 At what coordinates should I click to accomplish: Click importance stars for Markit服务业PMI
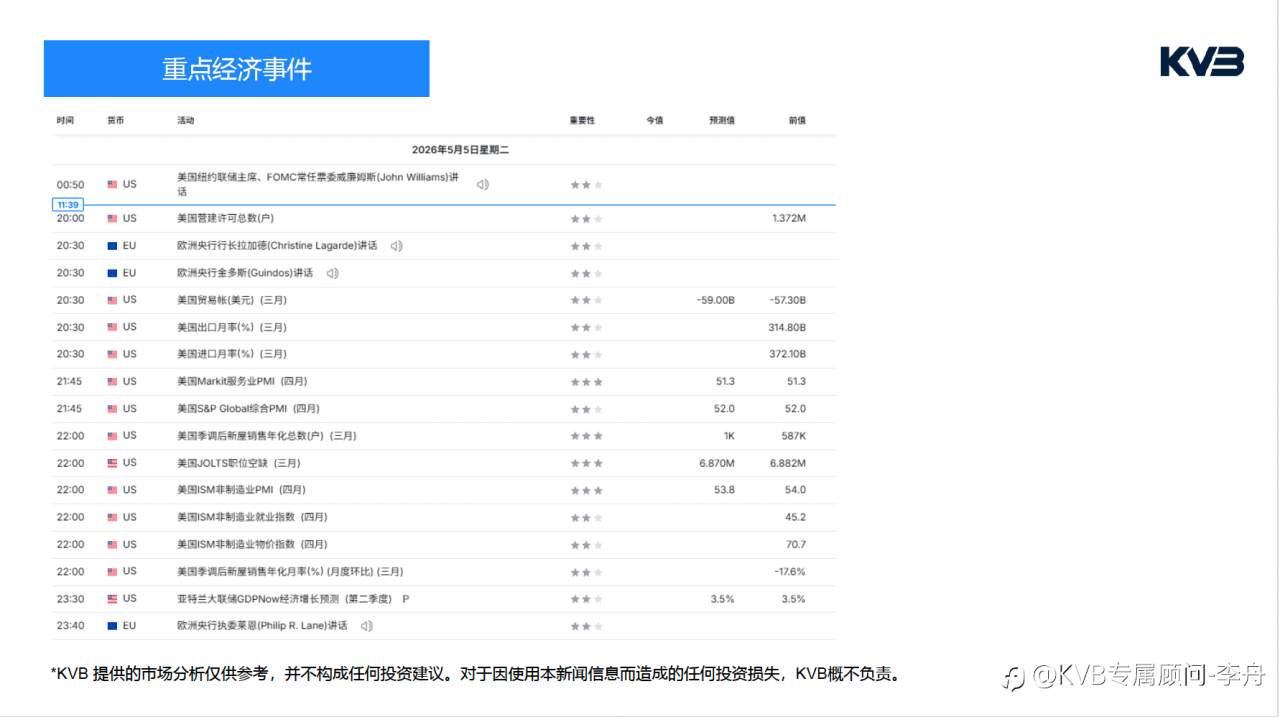[x=587, y=382]
